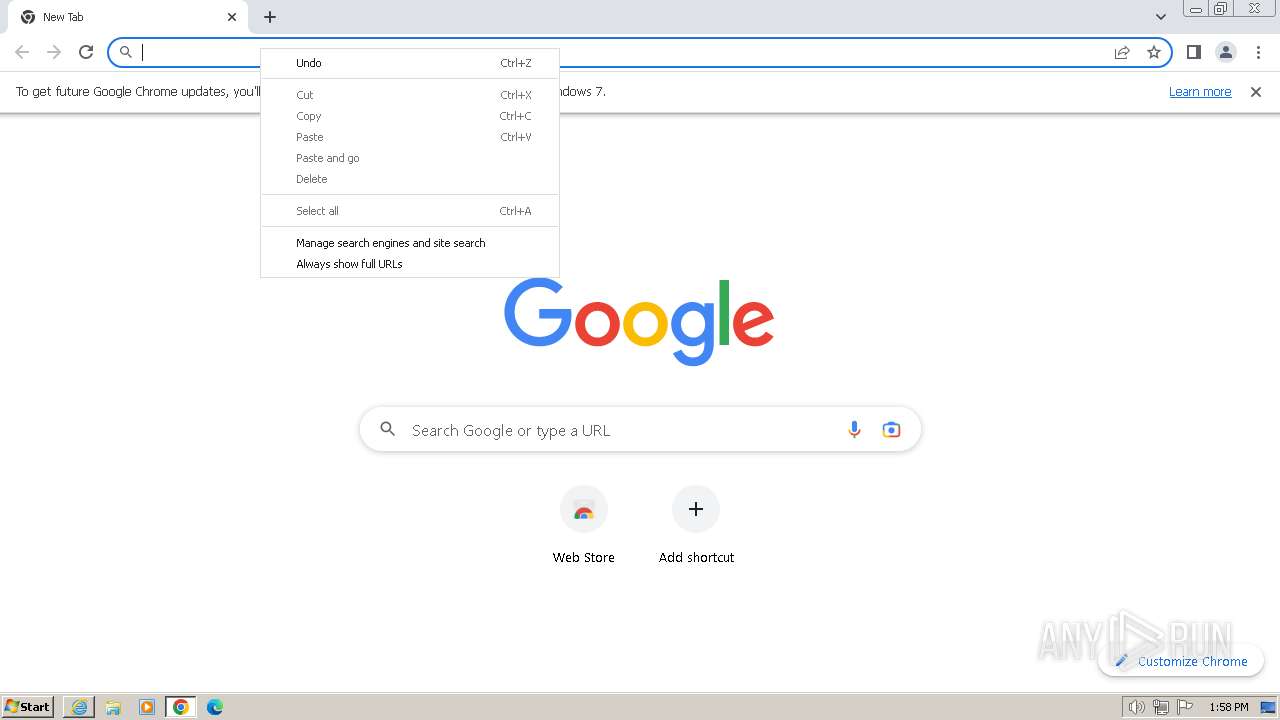Switch to Chrome in the taskbar

pyautogui.click(x=181, y=707)
